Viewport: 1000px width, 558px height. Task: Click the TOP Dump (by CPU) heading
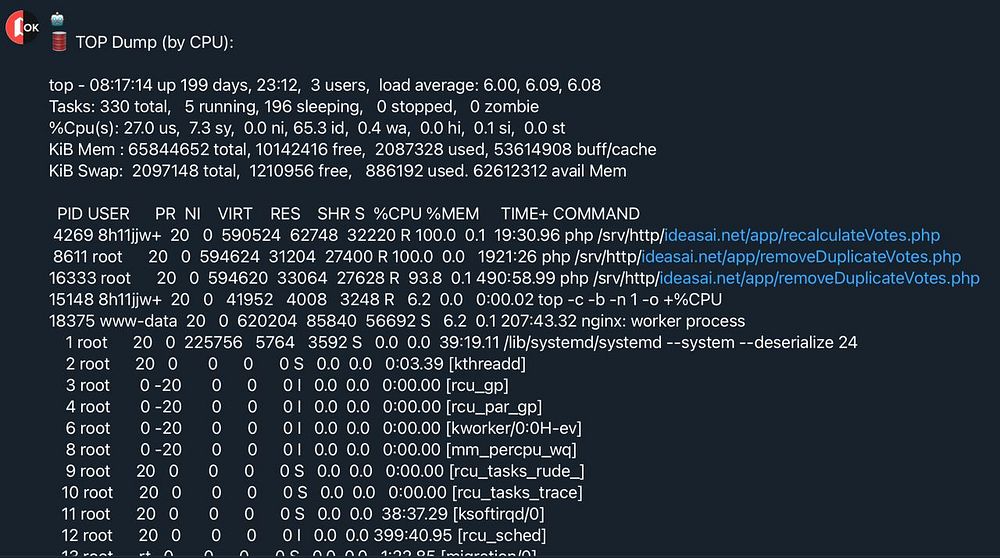pyautogui.click(x=154, y=43)
